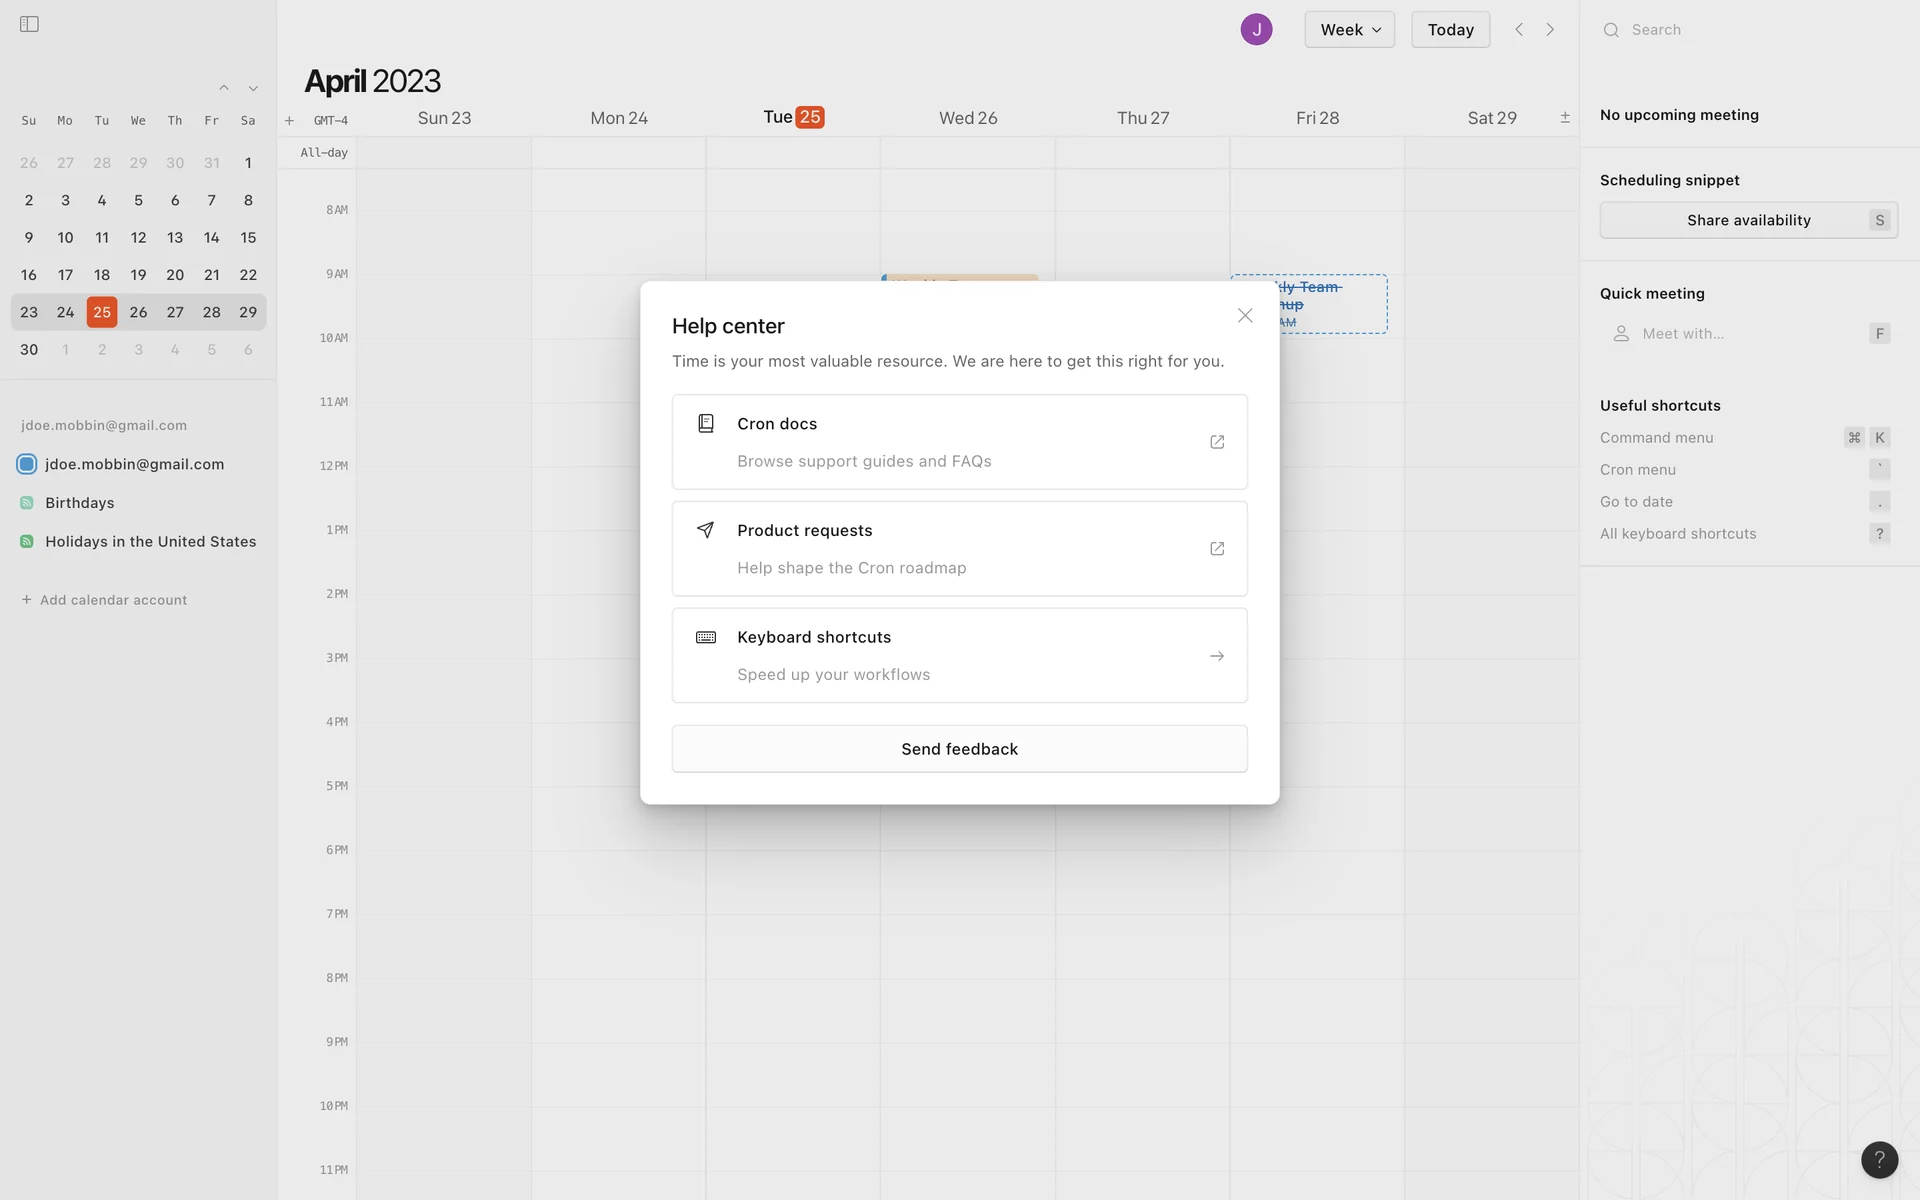Image resolution: width=1920 pixels, height=1200 pixels.
Task: Go to previous month in mini calendar
Action: click(224, 88)
